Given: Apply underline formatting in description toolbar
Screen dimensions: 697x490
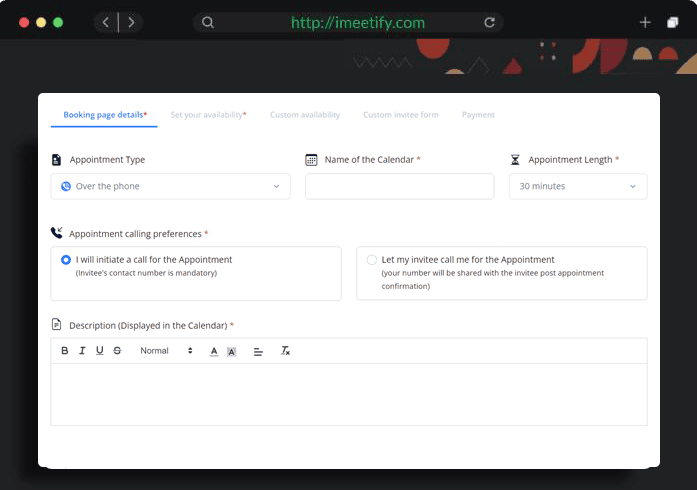Looking at the screenshot, I should point(100,351).
